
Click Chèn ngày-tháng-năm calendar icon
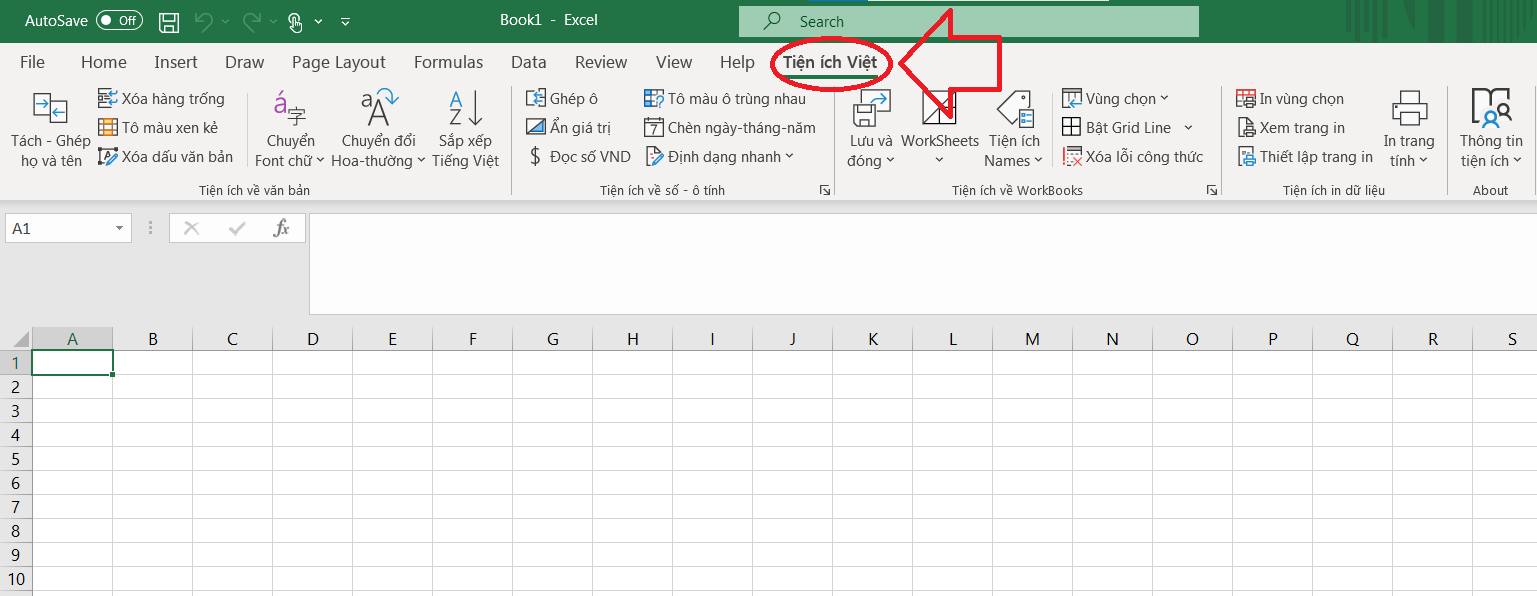point(654,128)
